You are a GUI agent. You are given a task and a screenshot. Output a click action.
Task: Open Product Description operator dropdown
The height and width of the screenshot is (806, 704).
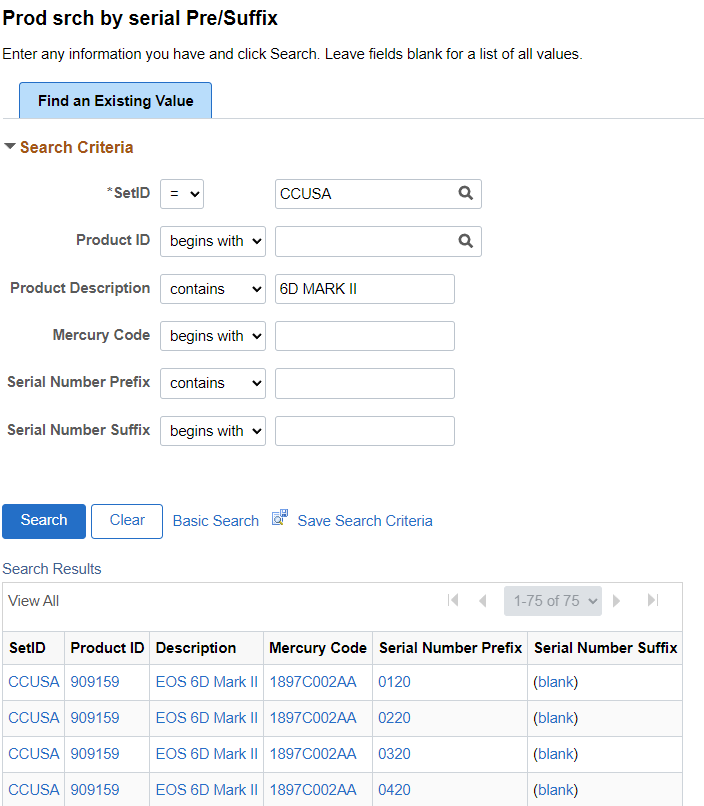coord(212,289)
